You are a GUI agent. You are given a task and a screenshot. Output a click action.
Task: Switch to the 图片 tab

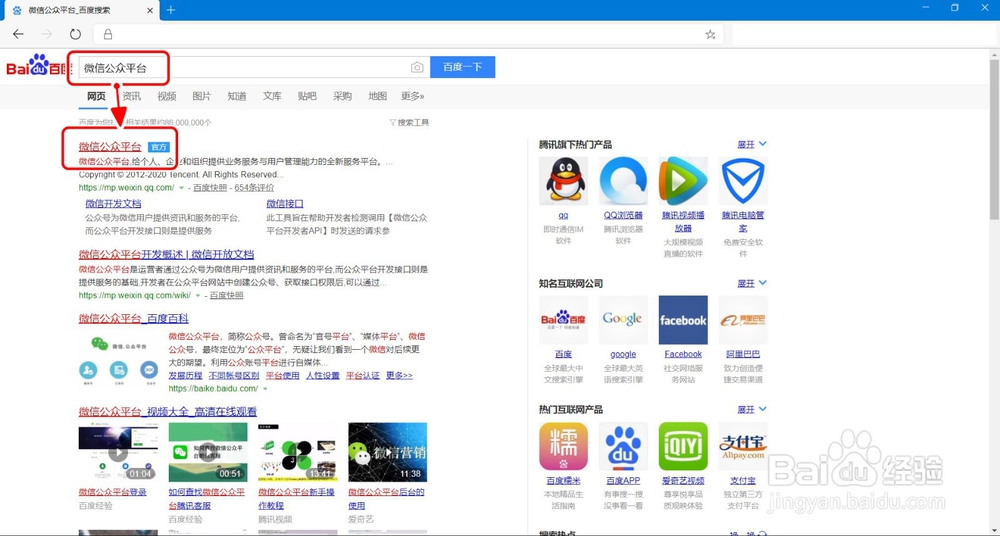tap(202, 96)
